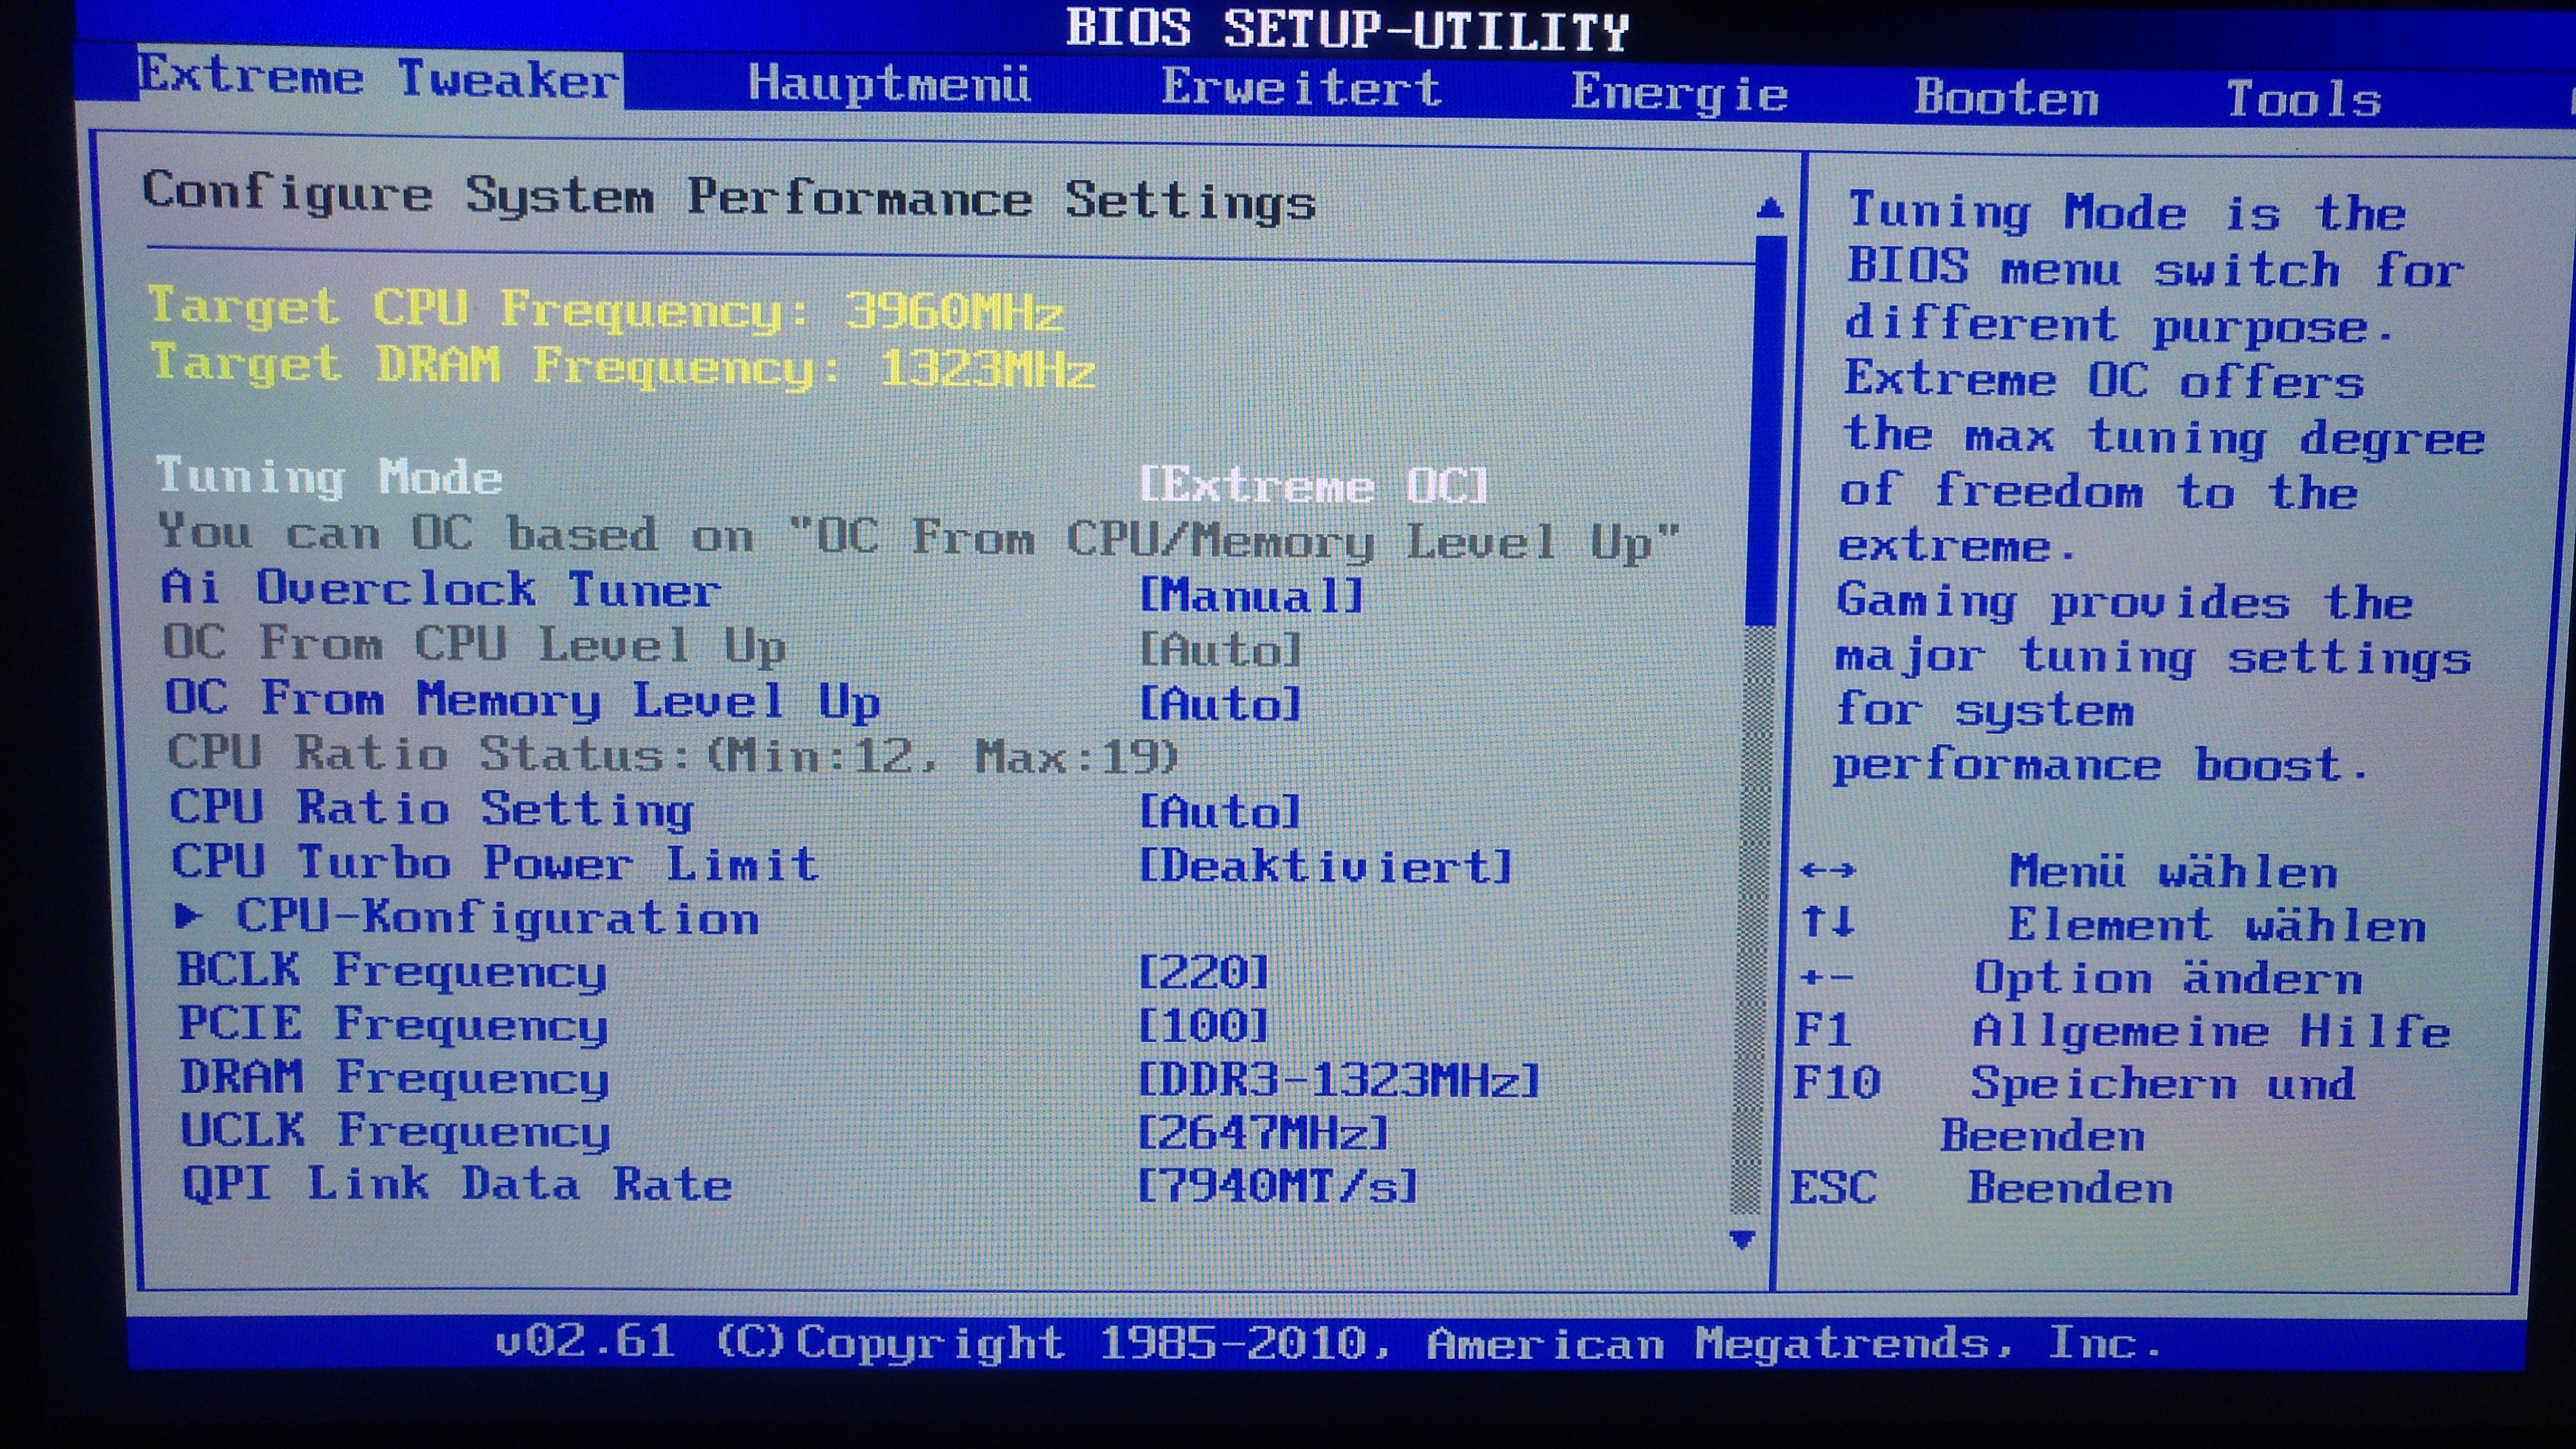Edit the PCIE Frequency 100 field
This screenshot has width=2576, height=1449.
[x=1203, y=1025]
